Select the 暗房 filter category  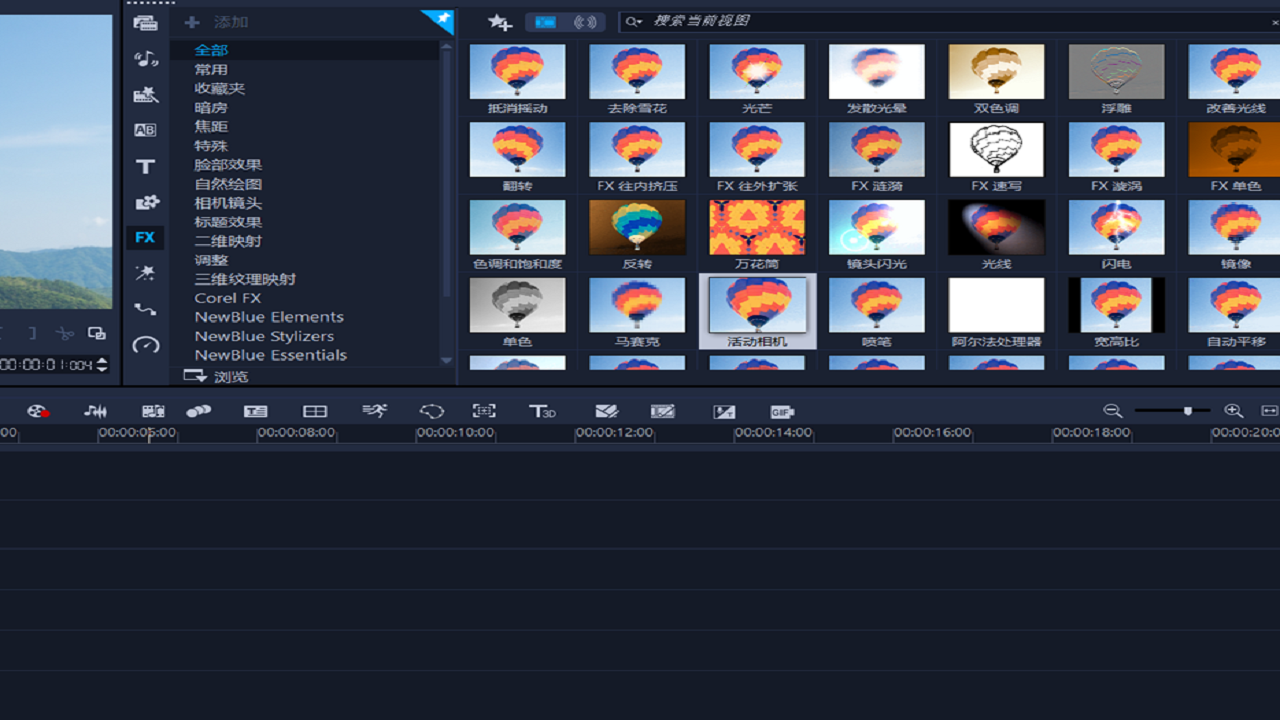coord(211,107)
